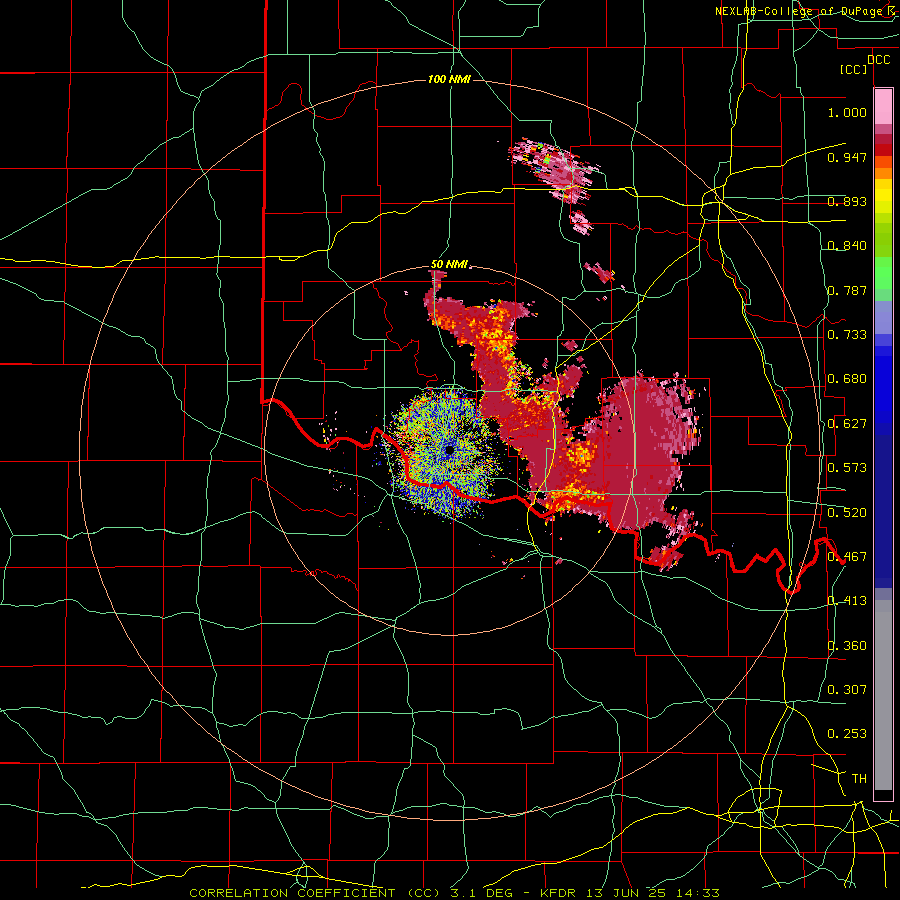The width and height of the screenshot is (900, 900).
Task: Pick the bright green segment near 0.787
Action: 883,273
